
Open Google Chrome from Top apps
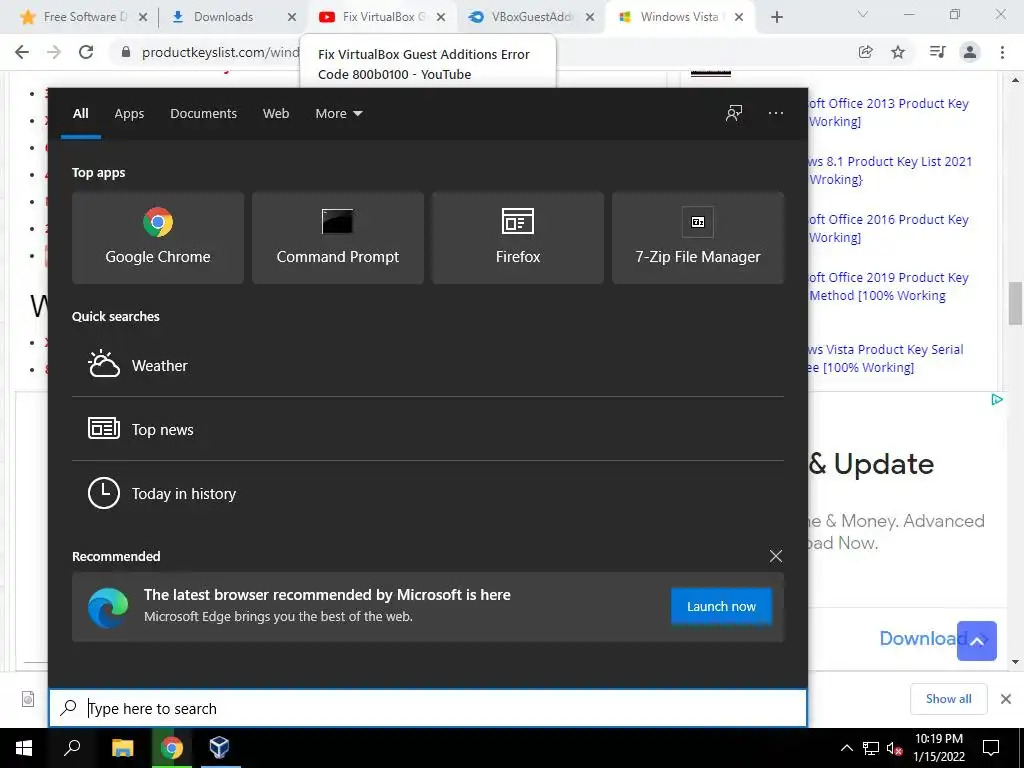point(157,238)
